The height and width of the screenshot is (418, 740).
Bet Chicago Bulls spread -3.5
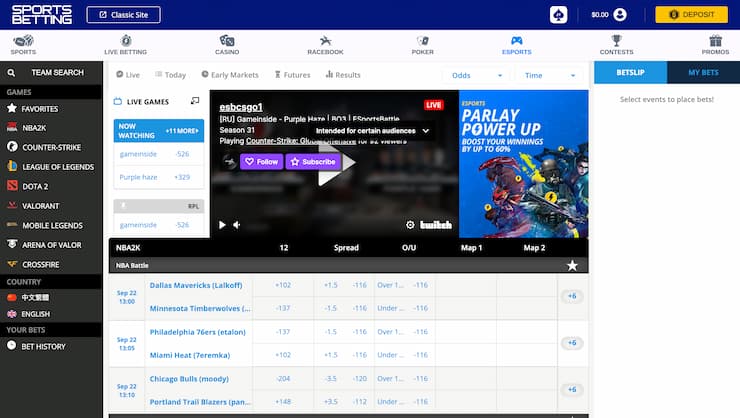[x=345, y=378]
